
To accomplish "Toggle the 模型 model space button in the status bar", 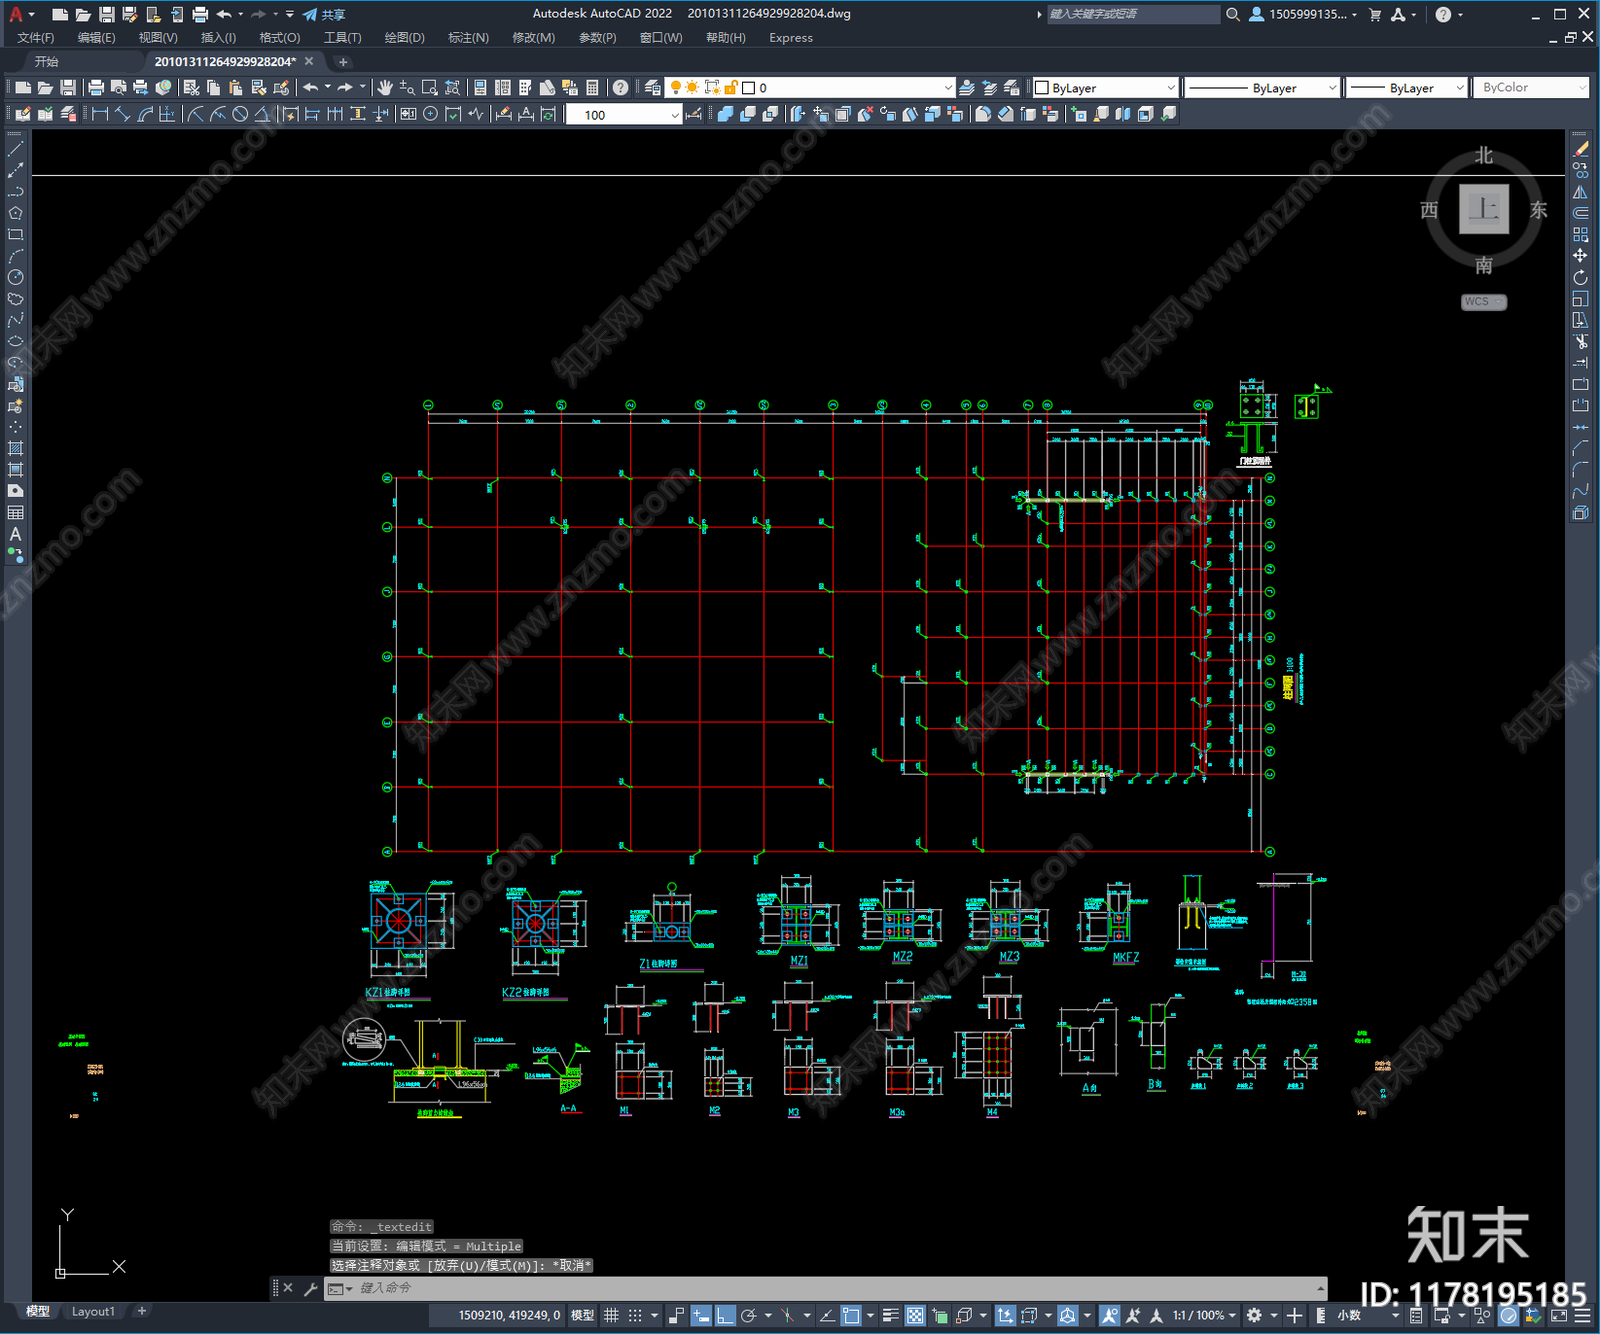I will 582,1315.
